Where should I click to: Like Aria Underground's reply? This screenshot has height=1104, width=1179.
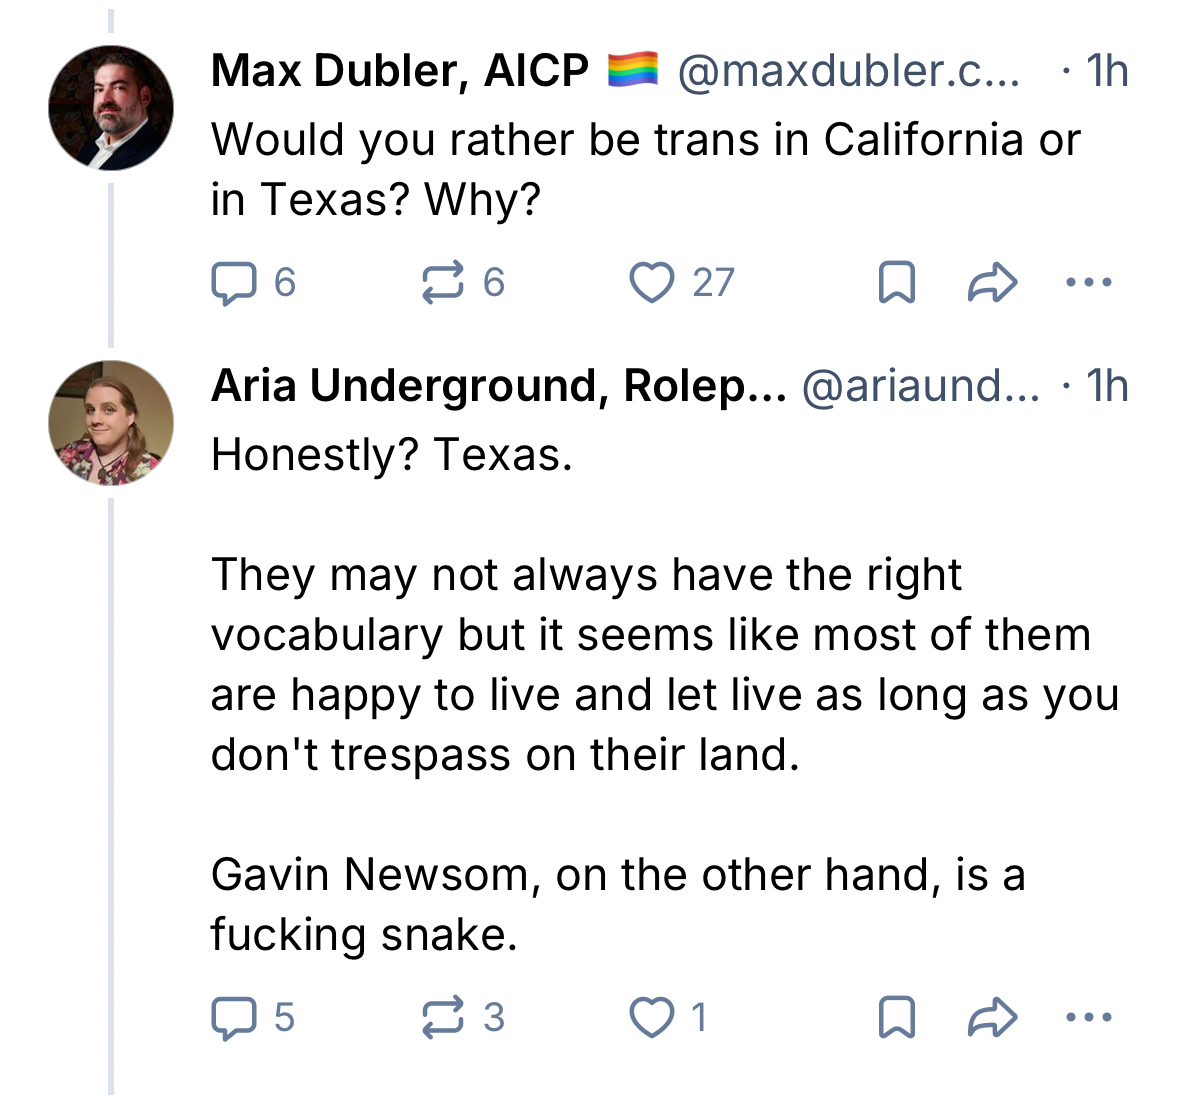point(652,1018)
